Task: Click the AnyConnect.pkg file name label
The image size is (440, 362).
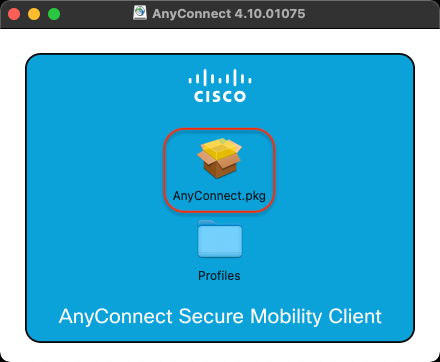Action: click(x=219, y=196)
